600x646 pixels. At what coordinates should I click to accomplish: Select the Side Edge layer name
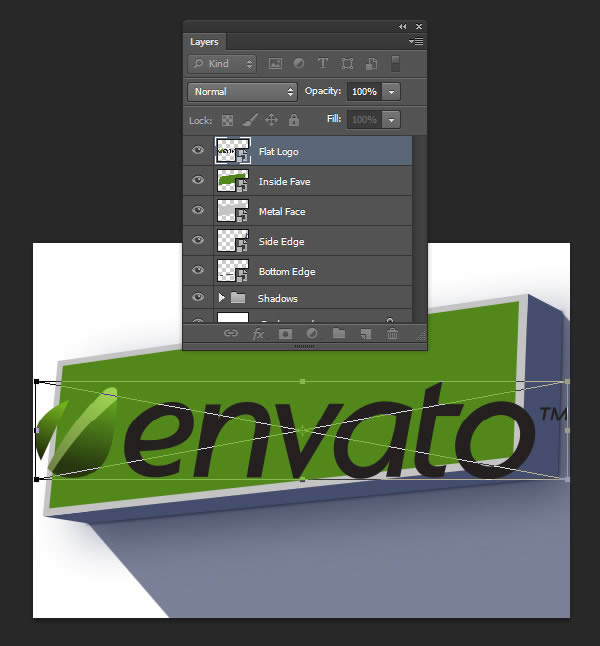point(281,242)
